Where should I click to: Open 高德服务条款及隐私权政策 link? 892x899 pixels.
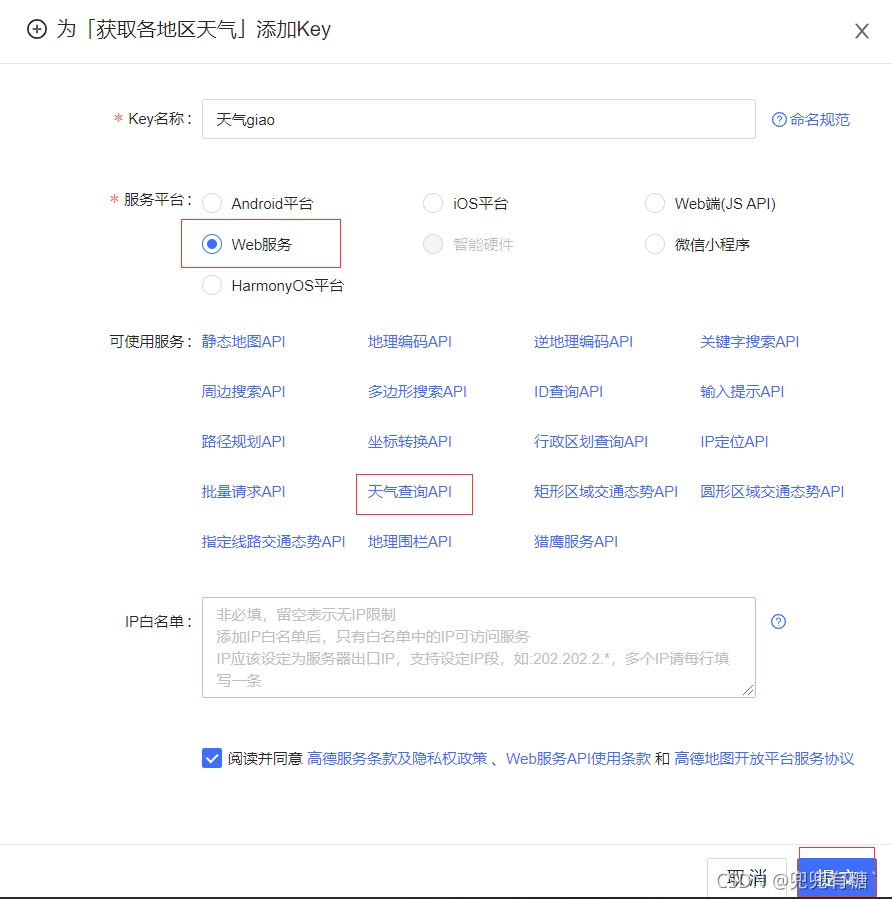pyautogui.click(x=397, y=759)
